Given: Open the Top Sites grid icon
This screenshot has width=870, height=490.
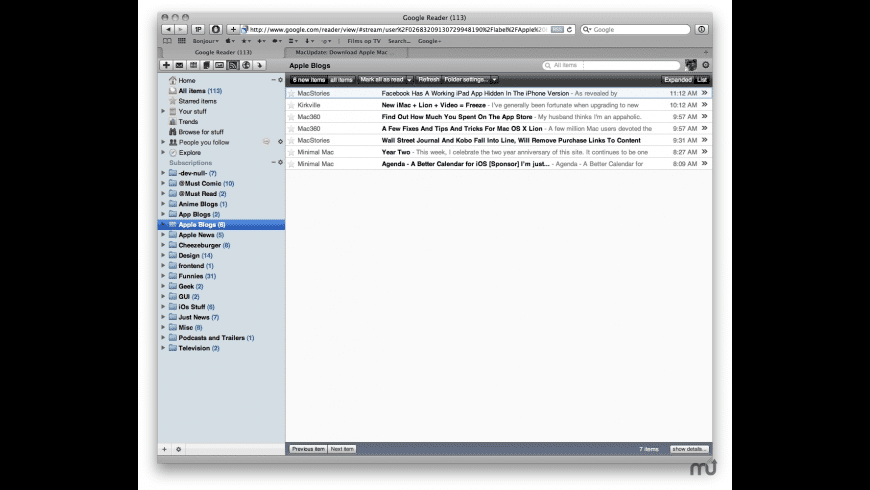Looking at the screenshot, I should click(x=181, y=41).
